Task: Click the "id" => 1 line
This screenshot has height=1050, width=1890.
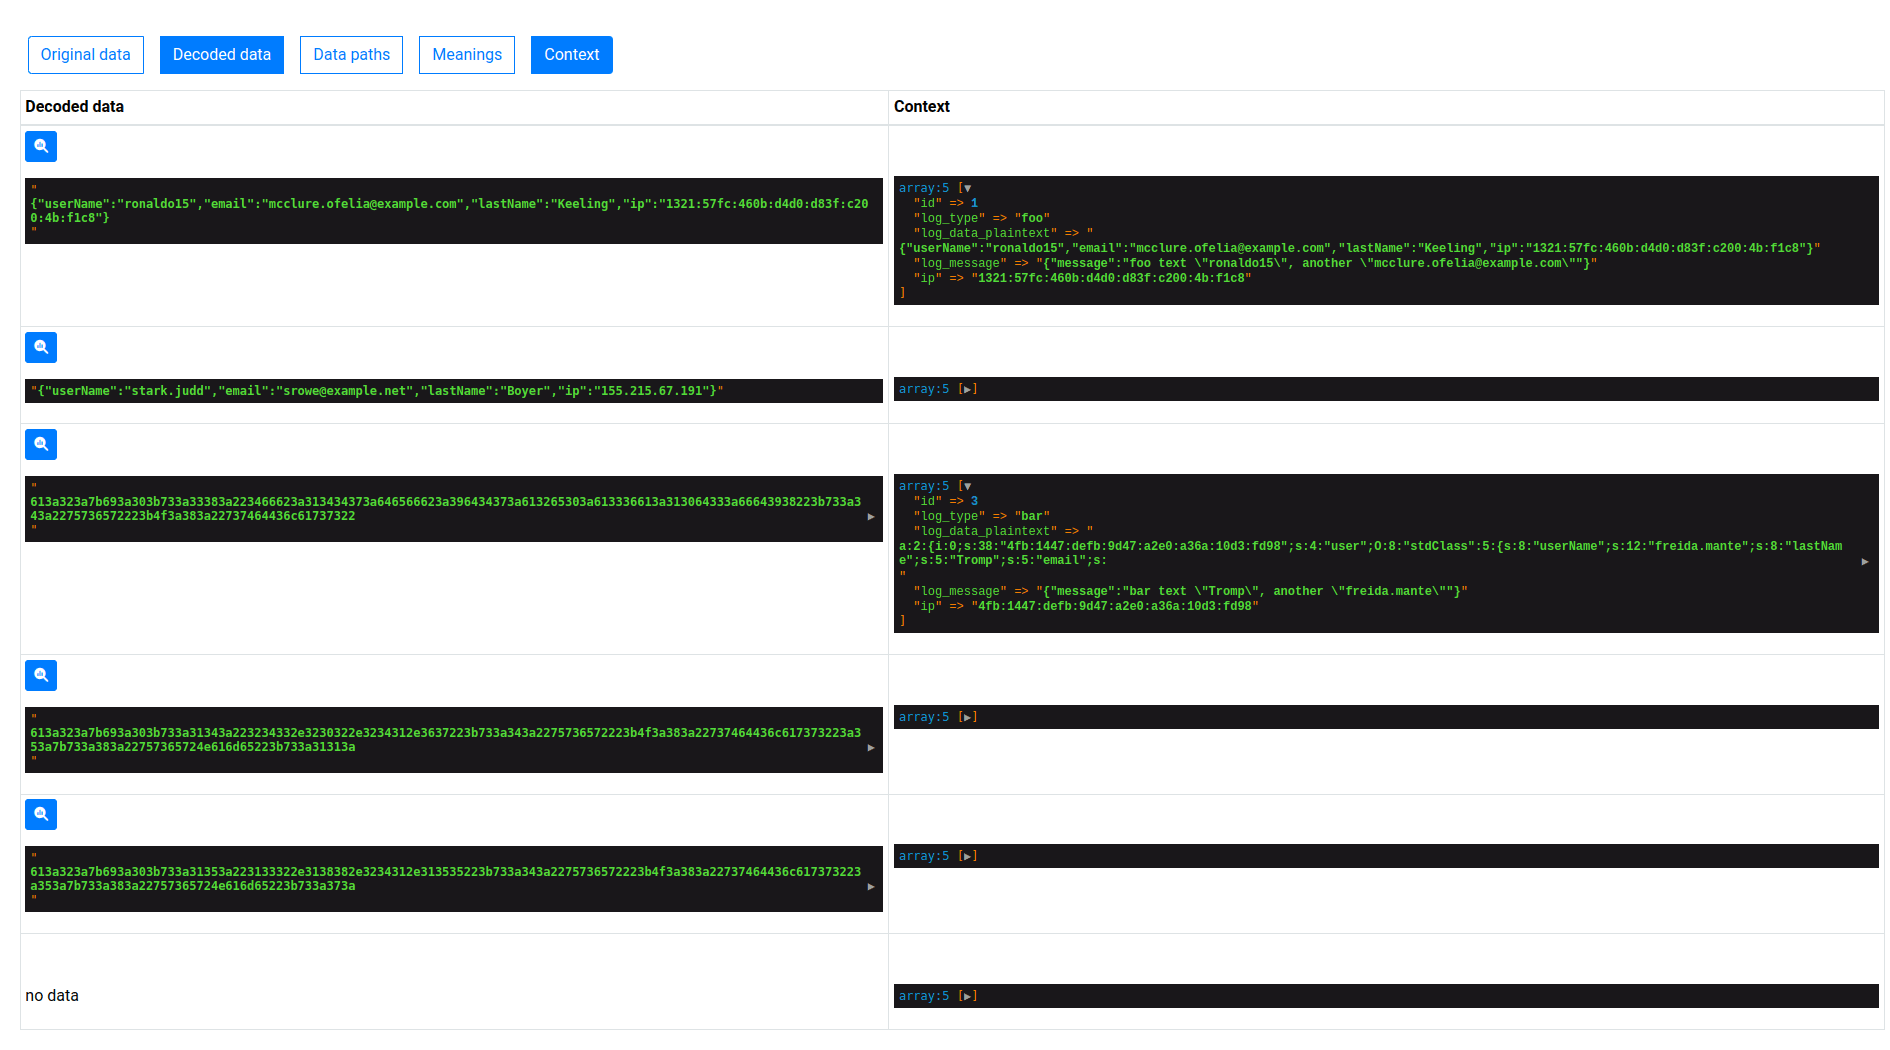Action: pos(946,203)
